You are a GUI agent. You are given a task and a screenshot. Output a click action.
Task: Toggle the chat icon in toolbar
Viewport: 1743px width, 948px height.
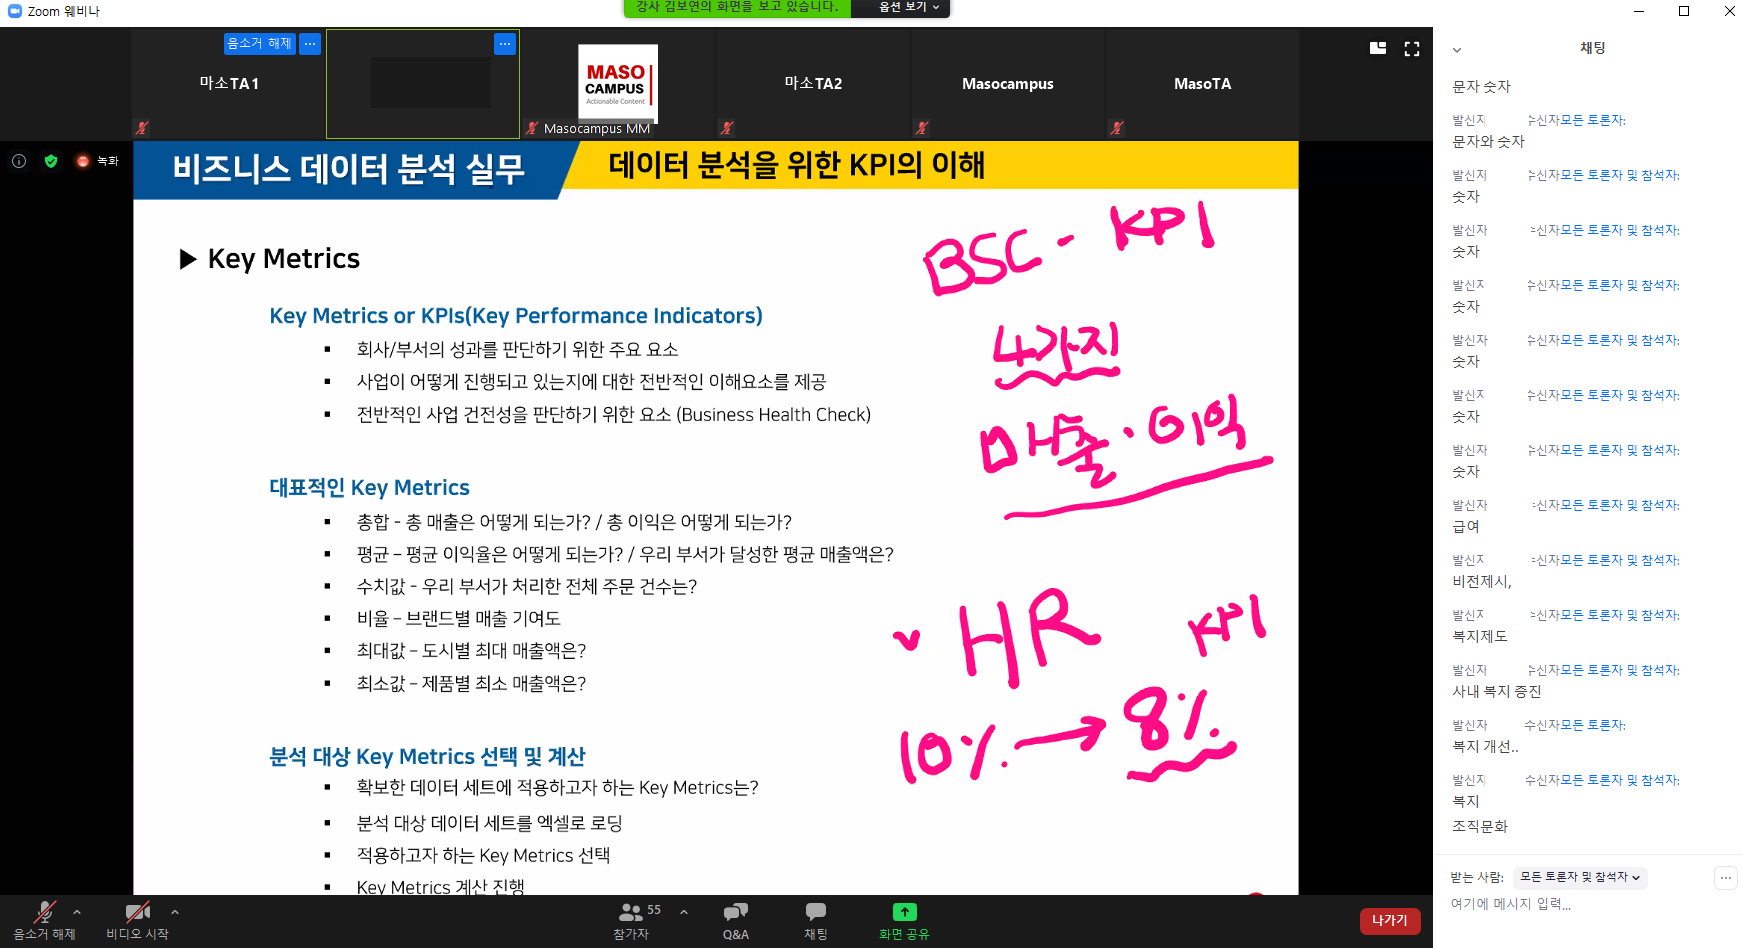816,912
